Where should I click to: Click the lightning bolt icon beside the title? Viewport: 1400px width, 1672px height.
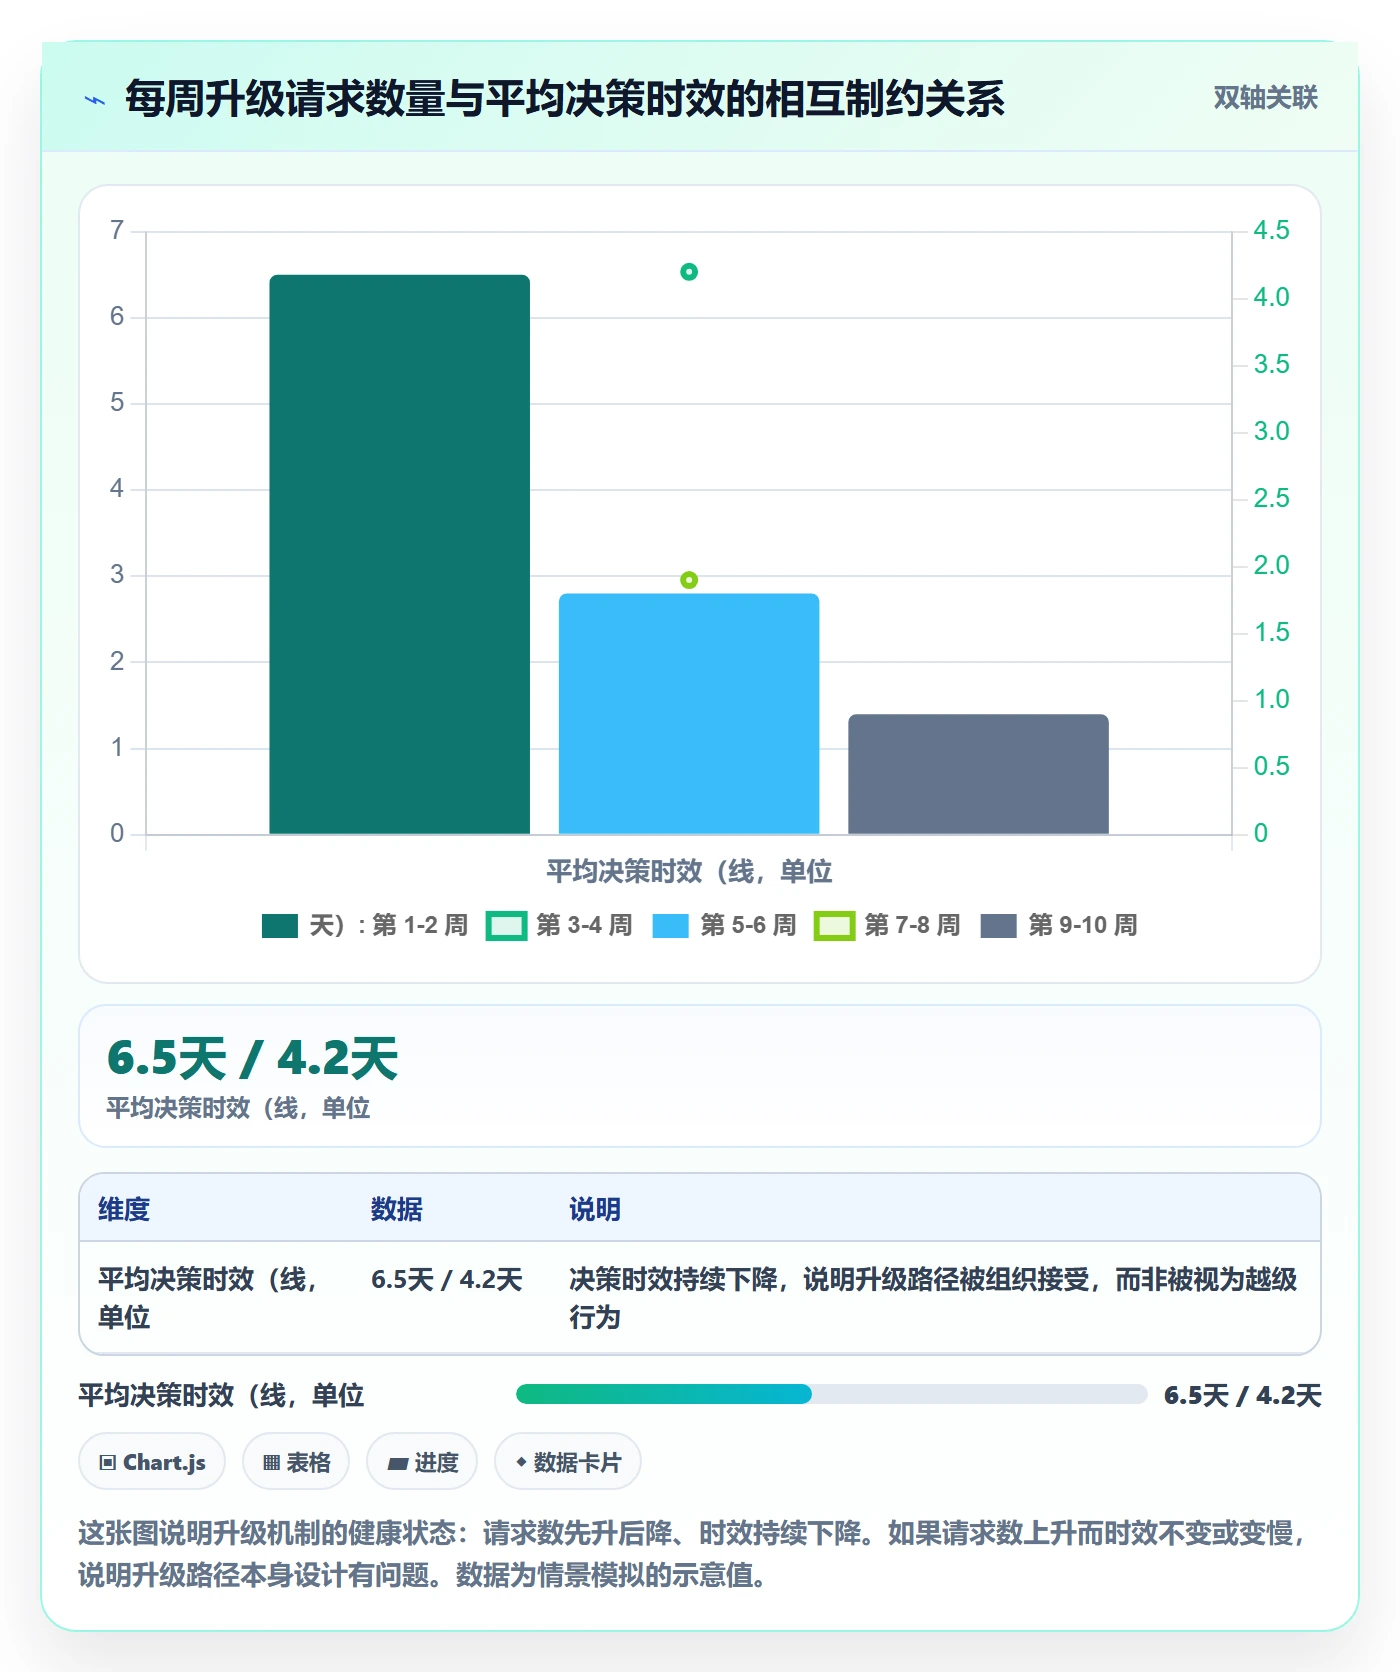[95, 100]
